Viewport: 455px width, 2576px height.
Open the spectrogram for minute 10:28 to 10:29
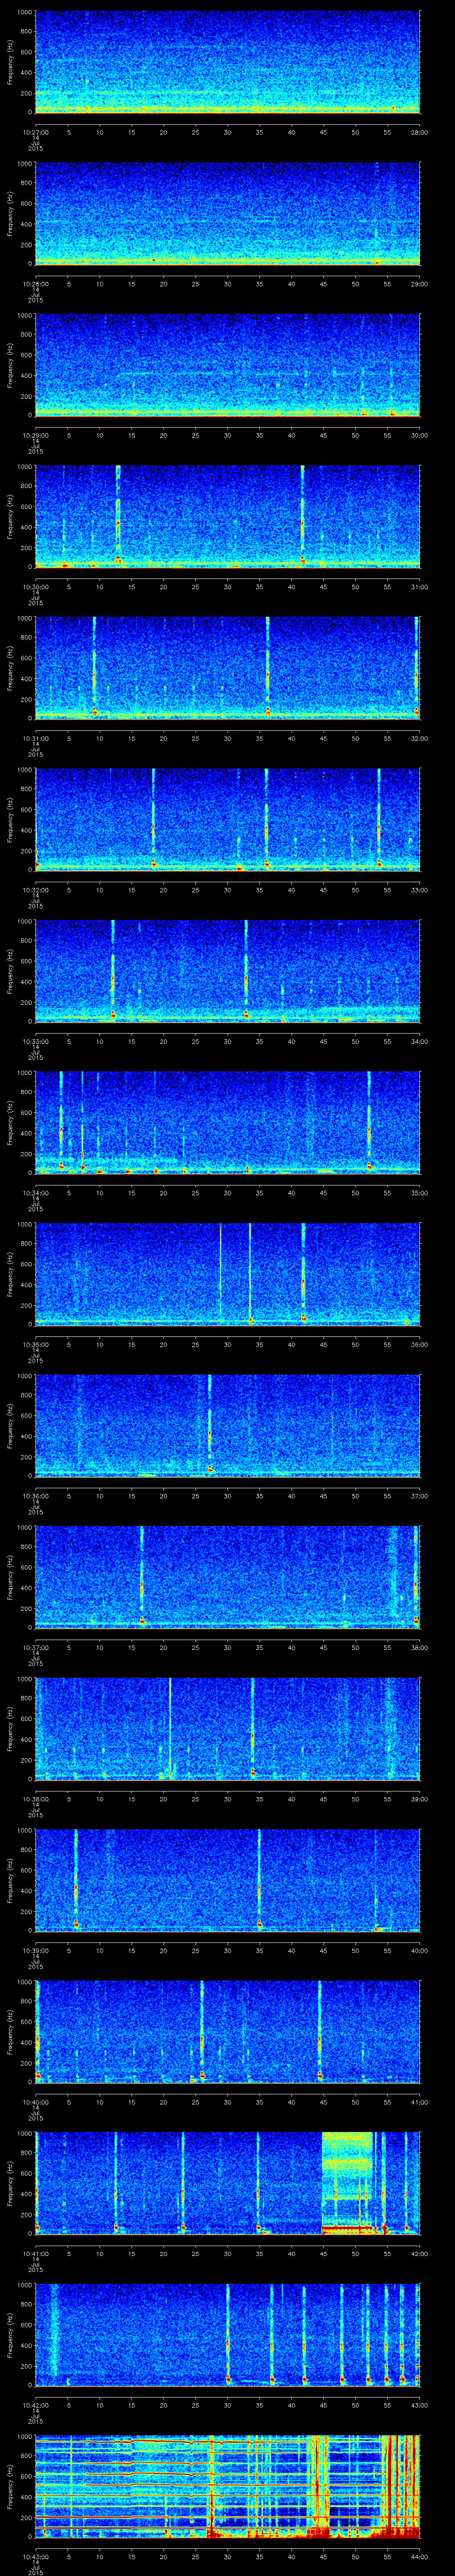point(228,213)
